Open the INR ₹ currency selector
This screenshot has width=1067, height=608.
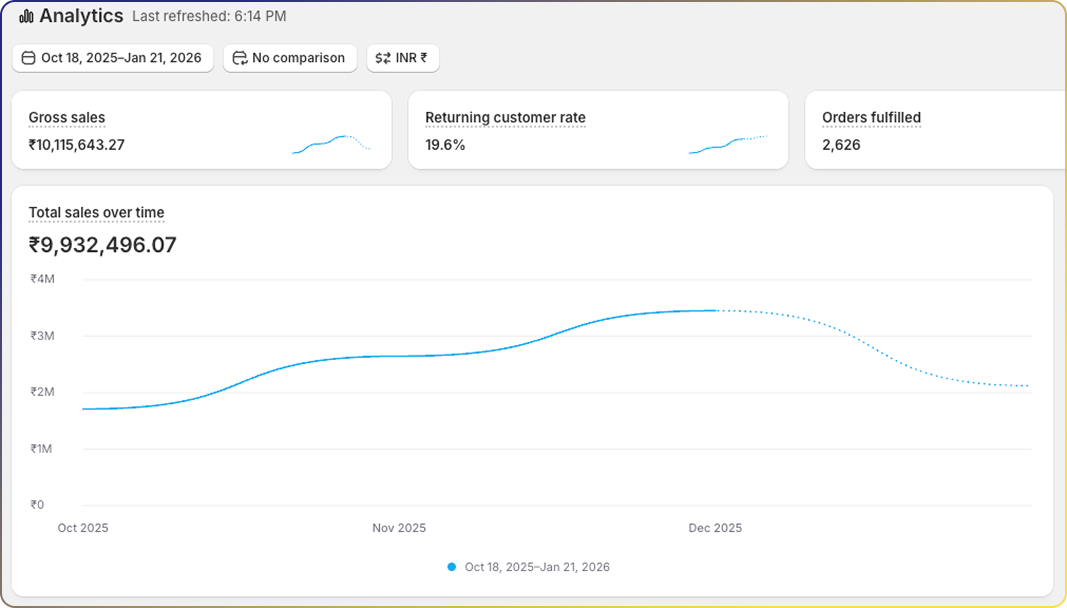pos(403,58)
